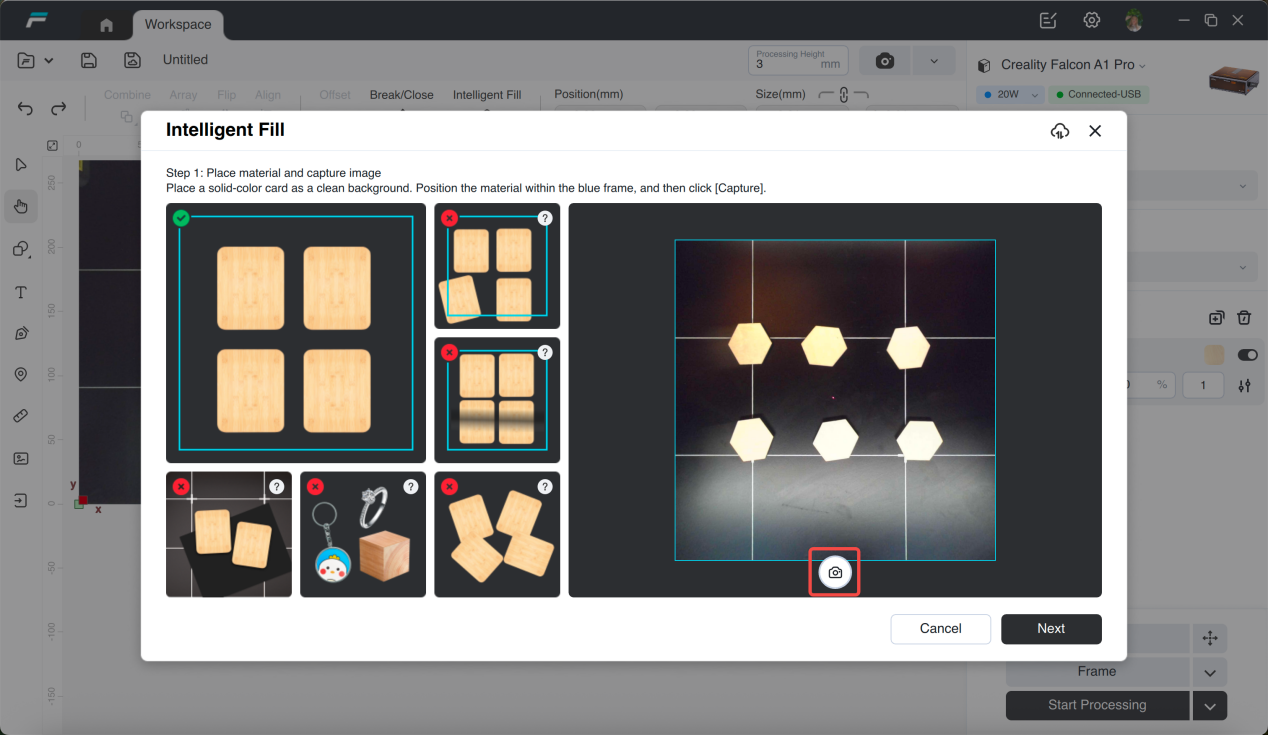Open layer parameter sliders icon
This screenshot has width=1268, height=735.
1244,385
